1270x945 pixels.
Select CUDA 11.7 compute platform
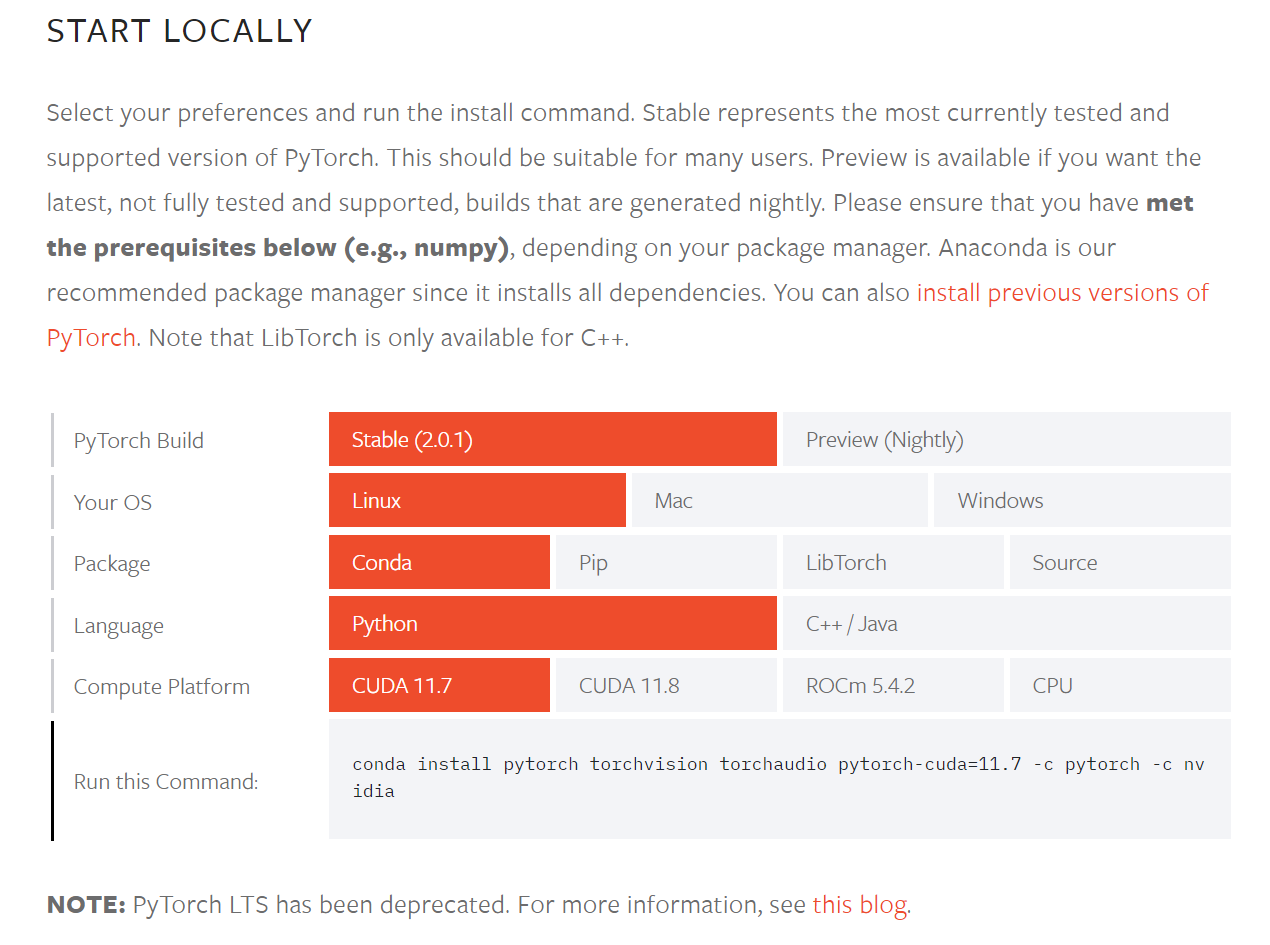(x=439, y=685)
